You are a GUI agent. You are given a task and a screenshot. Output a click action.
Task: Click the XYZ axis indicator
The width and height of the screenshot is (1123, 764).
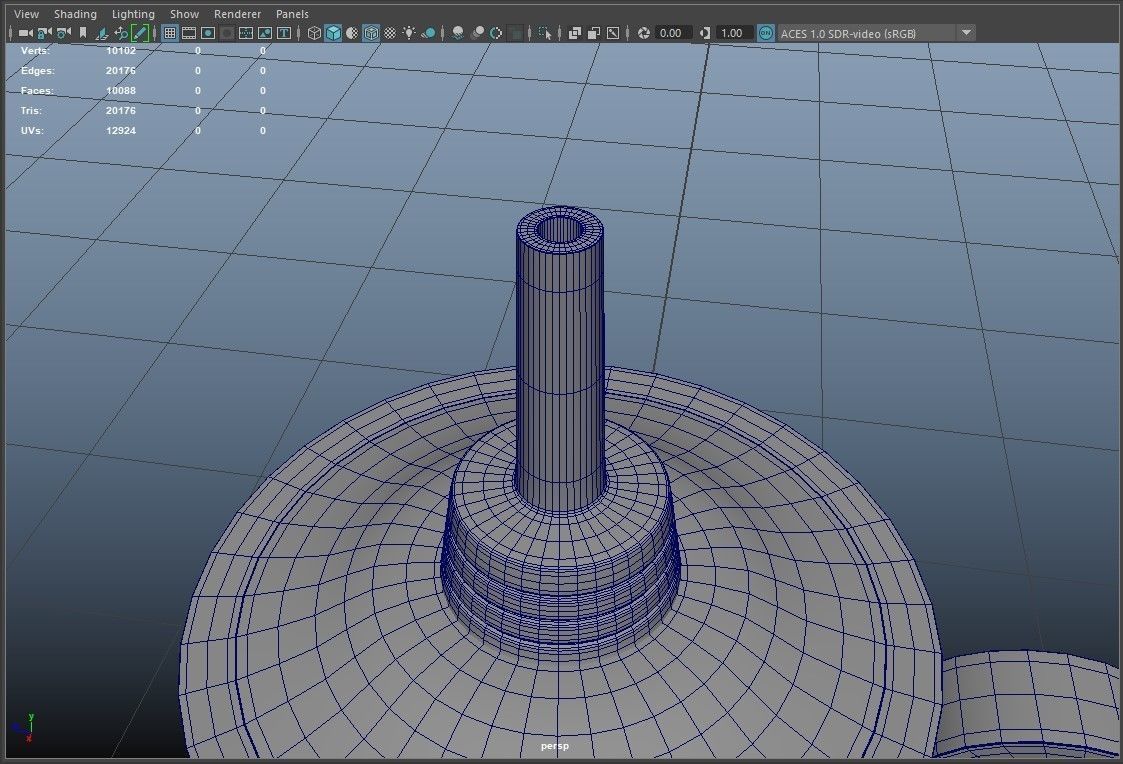(x=23, y=727)
